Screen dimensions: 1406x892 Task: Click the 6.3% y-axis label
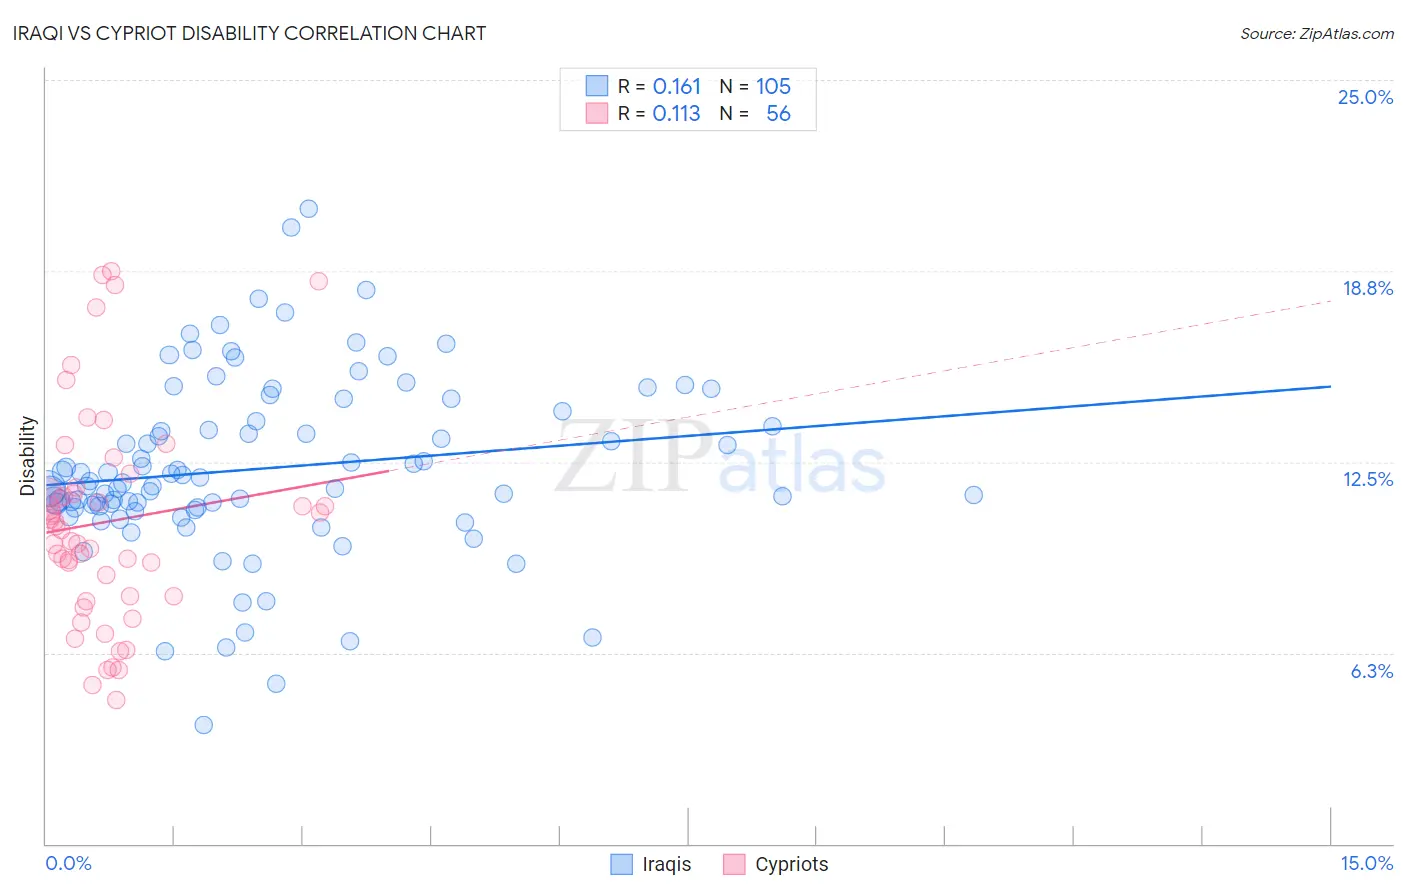pos(1372,671)
